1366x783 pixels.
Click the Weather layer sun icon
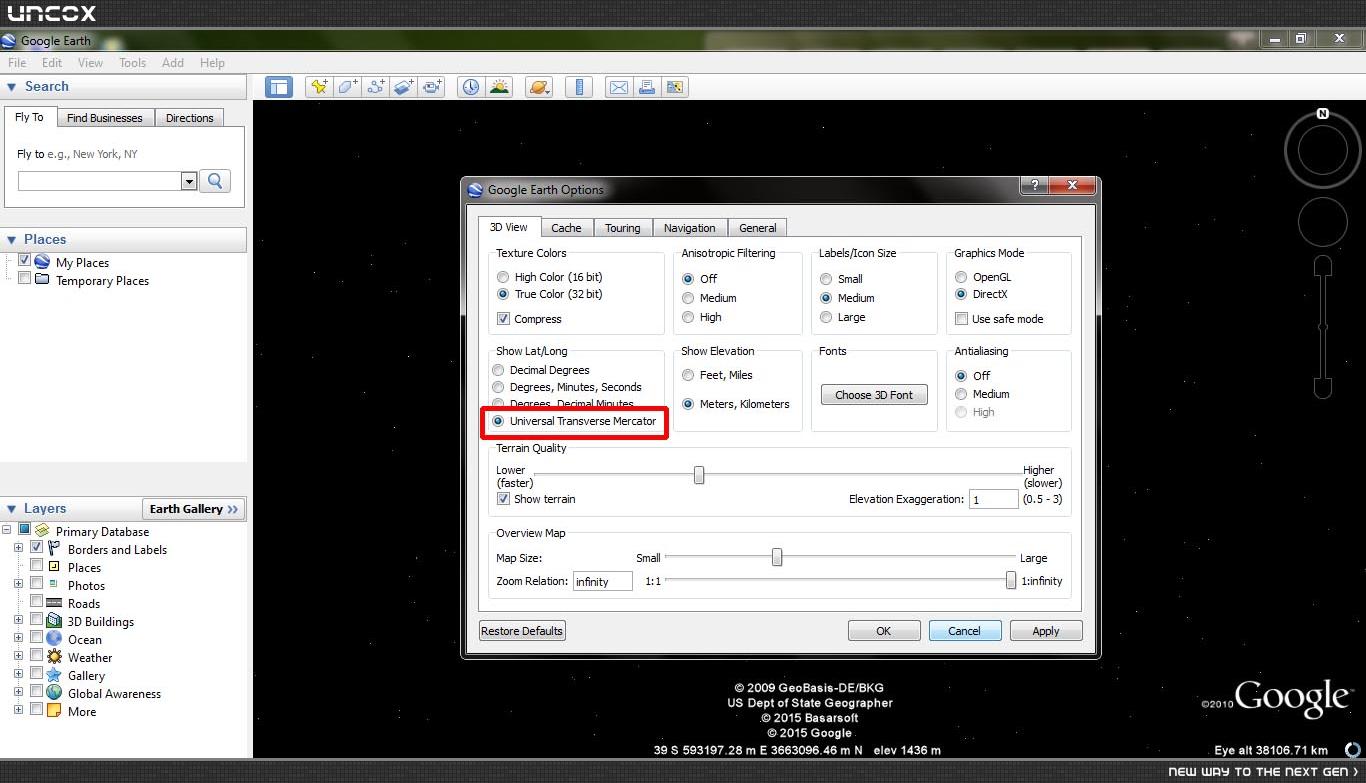(54, 657)
